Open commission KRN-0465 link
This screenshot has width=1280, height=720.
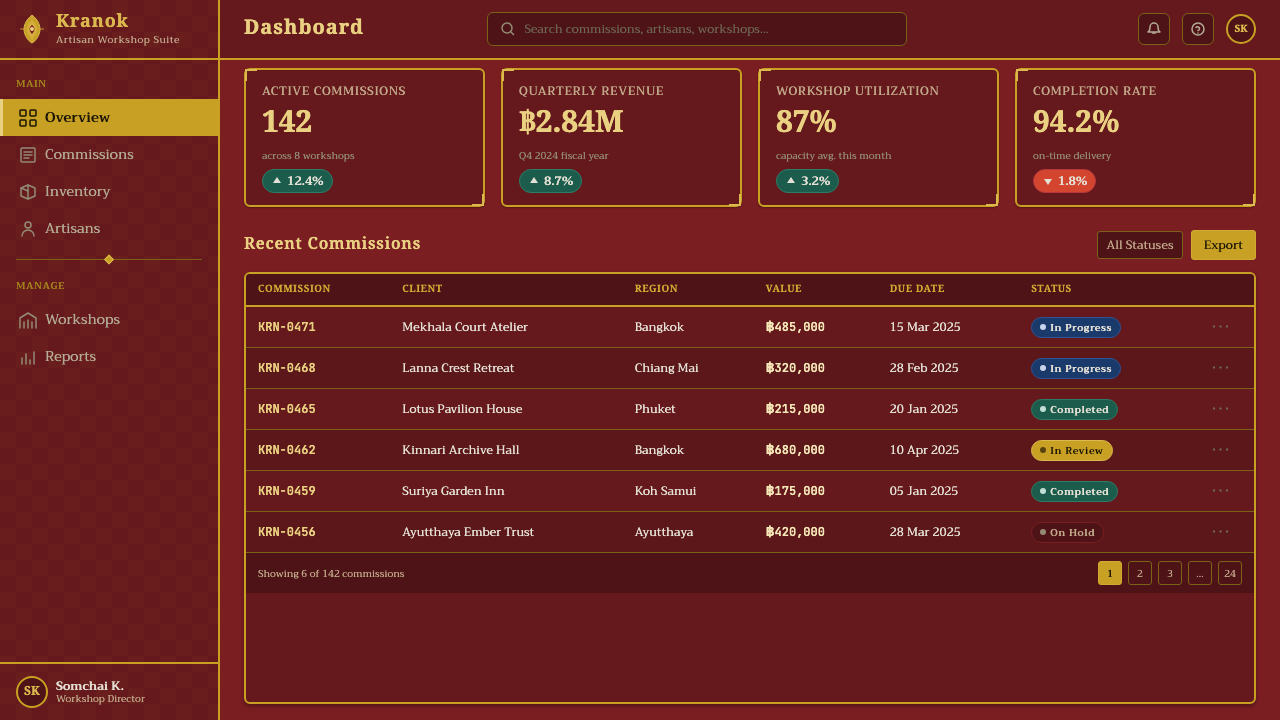(287, 409)
